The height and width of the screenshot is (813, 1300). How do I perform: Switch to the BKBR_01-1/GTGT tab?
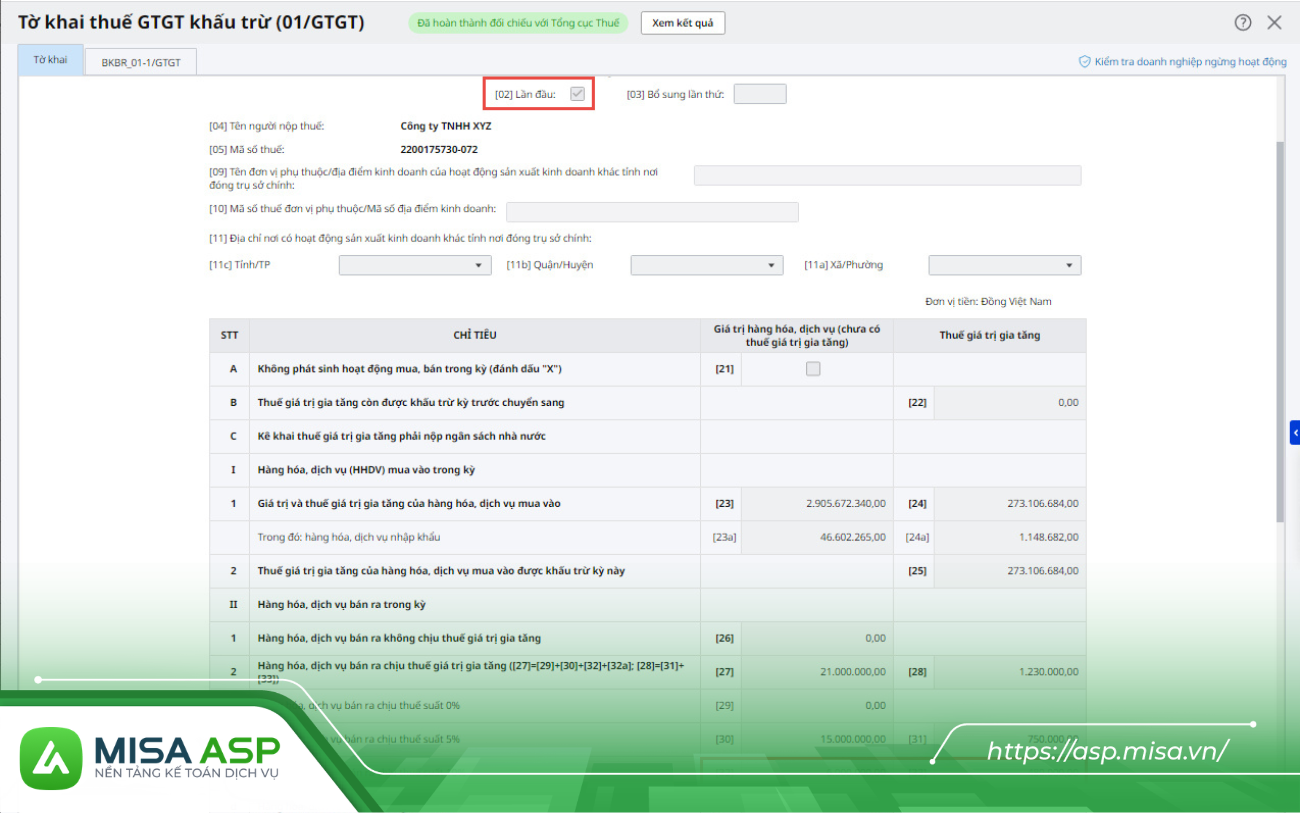pos(141,62)
